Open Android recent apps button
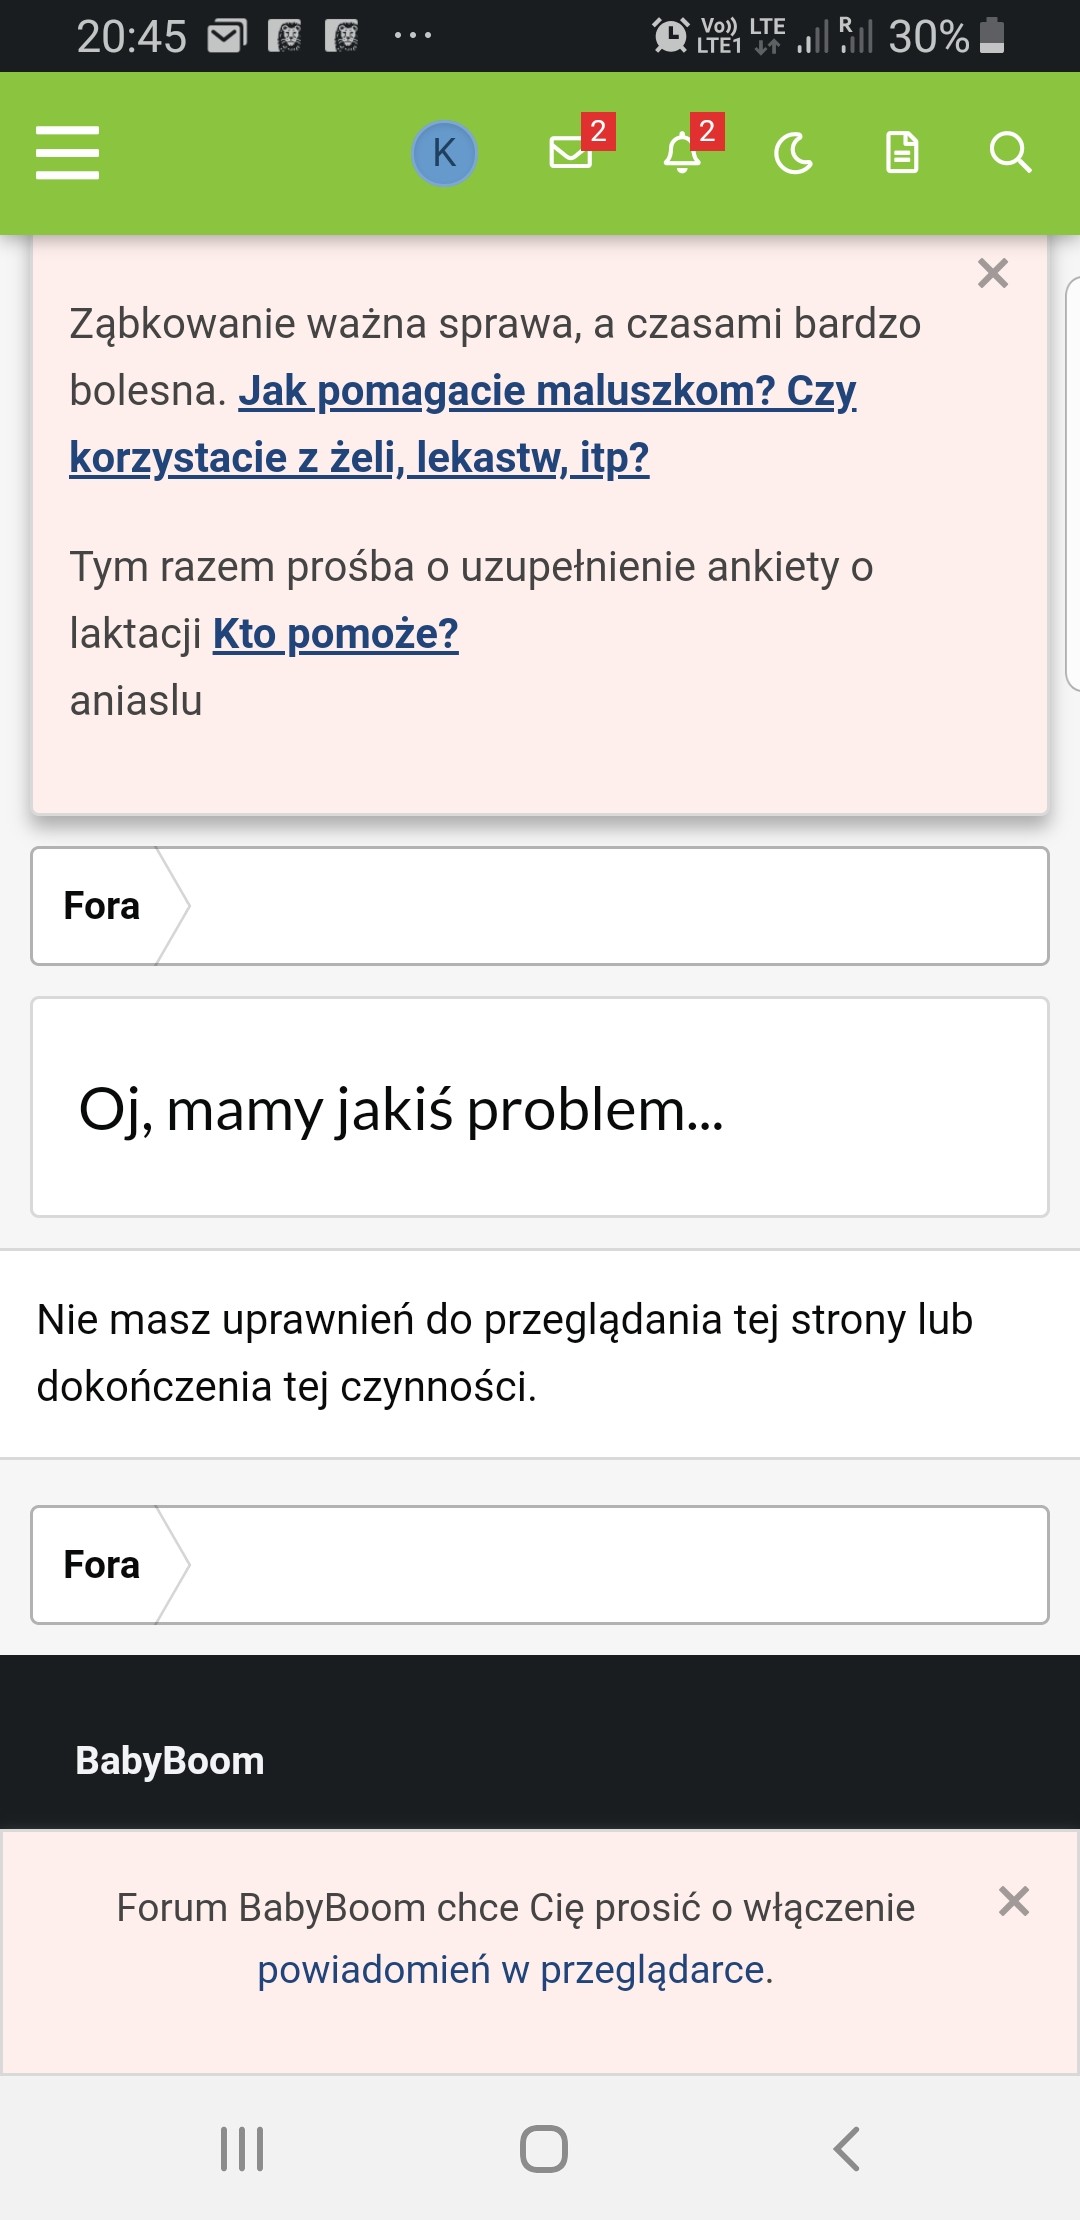Image resolution: width=1080 pixels, height=2220 pixels. point(242,2149)
